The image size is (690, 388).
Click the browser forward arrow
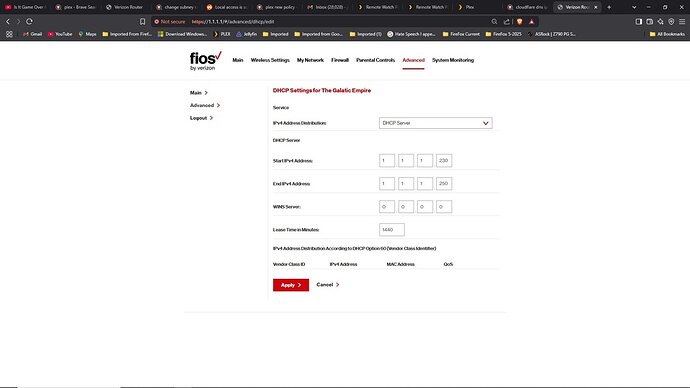click(x=18, y=22)
